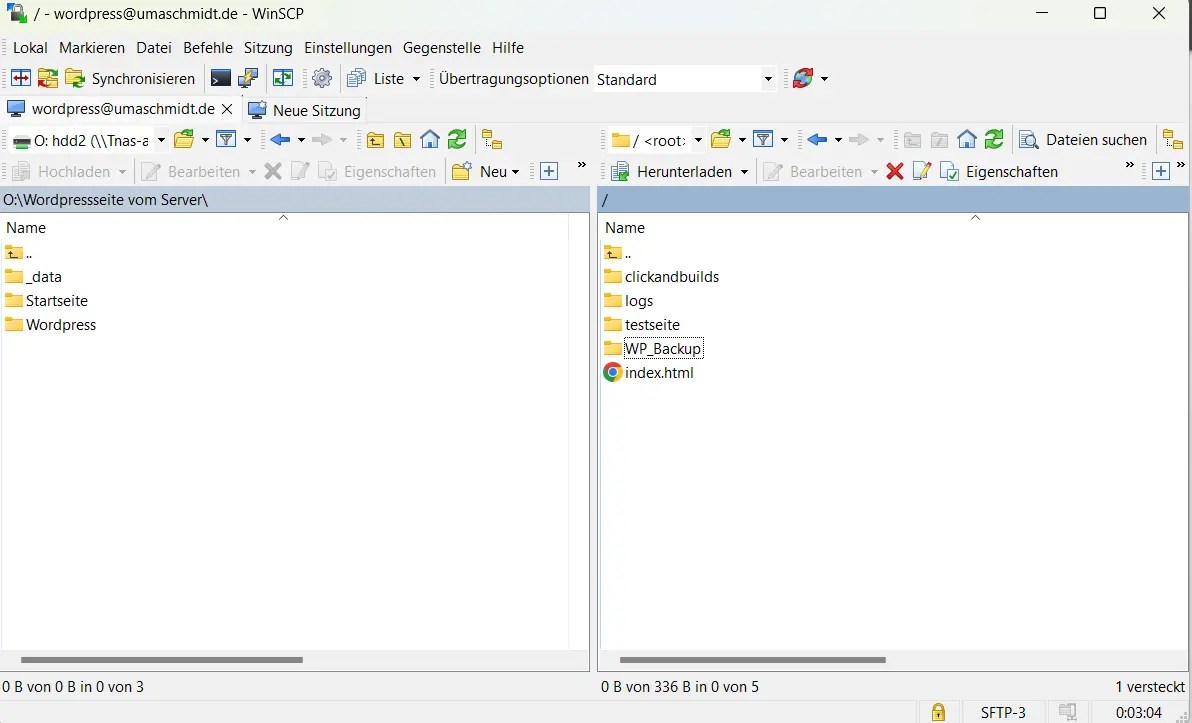Viewport: 1192px width, 723px height.
Task: Open the Lokal menu
Action: (30, 48)
